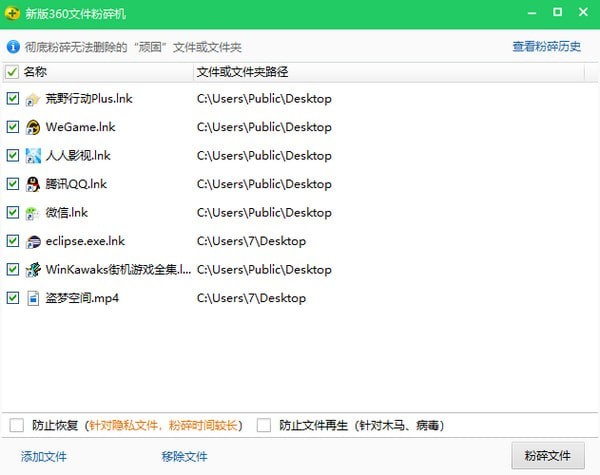Click the 荒野行动Plus.lnk shortcut icon
Screen dimensions: 600x475
pyautogui.click(x=33, y=99)
